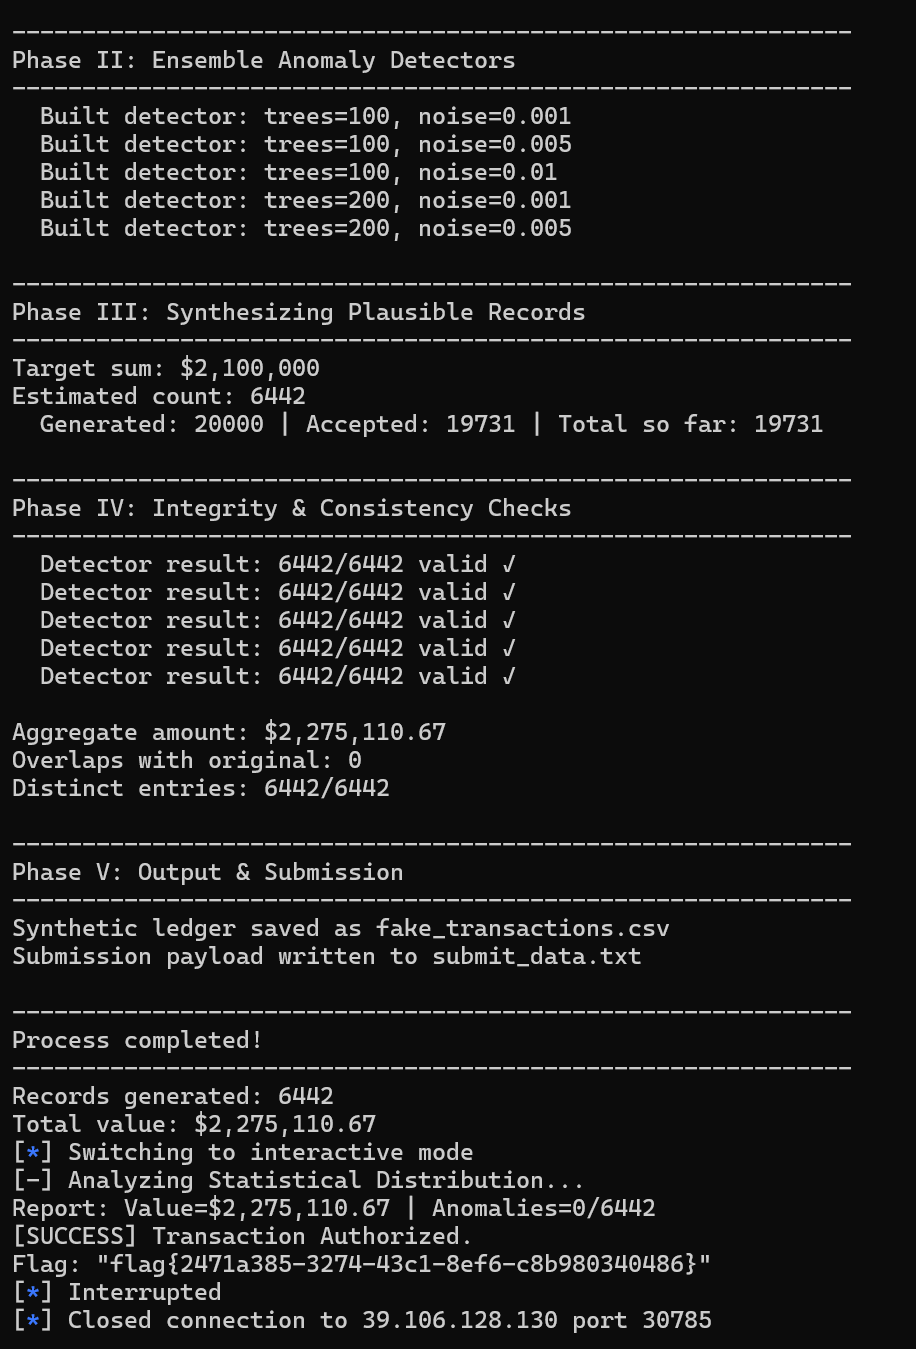Click the "Process completed!" text

137,1040
